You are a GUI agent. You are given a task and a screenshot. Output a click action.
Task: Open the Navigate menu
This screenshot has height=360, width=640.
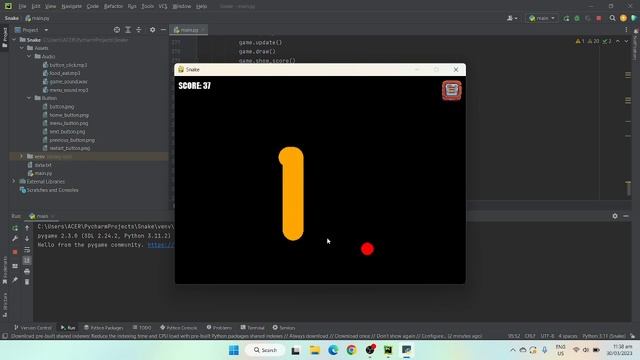click(71, 6)
